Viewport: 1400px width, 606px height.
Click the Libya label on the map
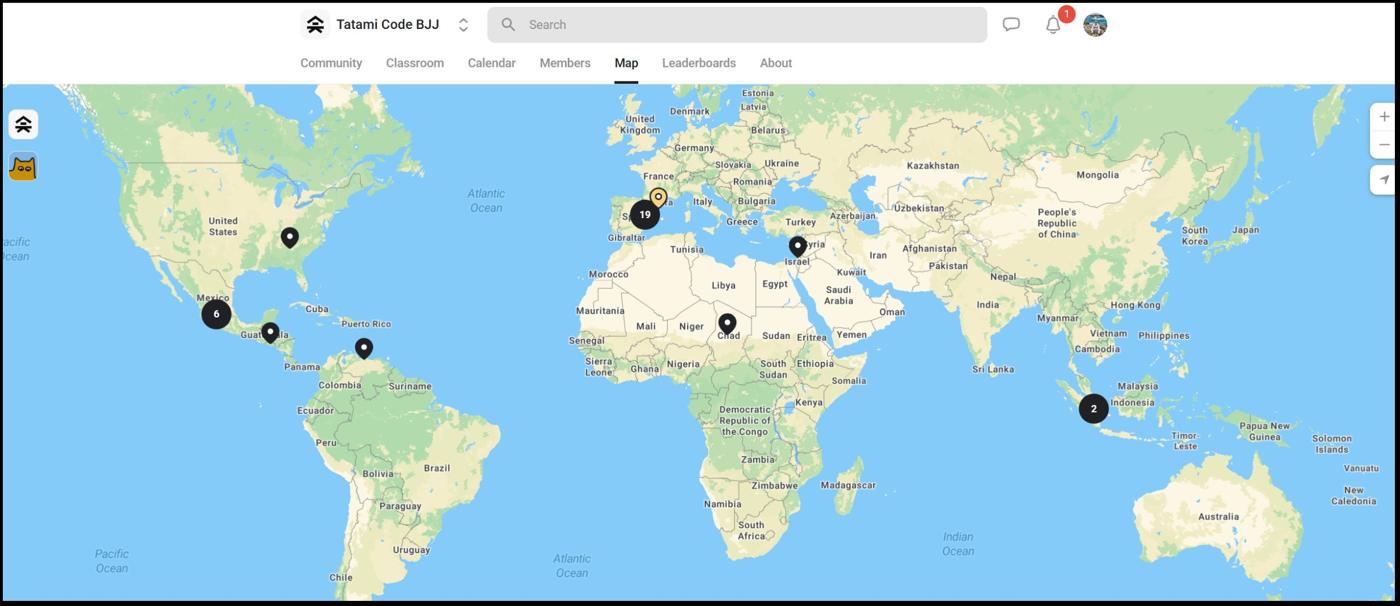coord(723,285)
